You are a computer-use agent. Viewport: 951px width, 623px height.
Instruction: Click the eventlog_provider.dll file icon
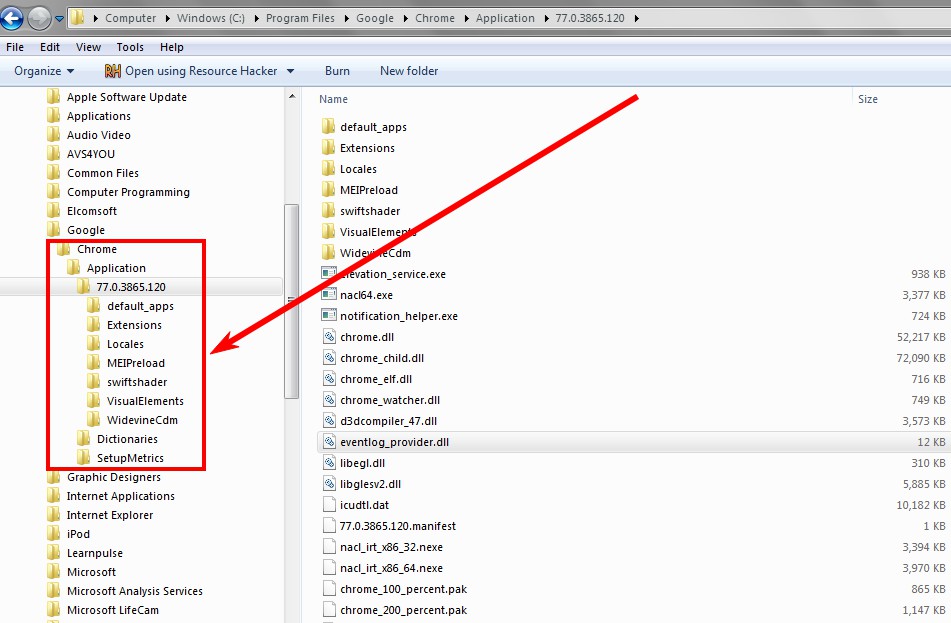coord(329,442)
